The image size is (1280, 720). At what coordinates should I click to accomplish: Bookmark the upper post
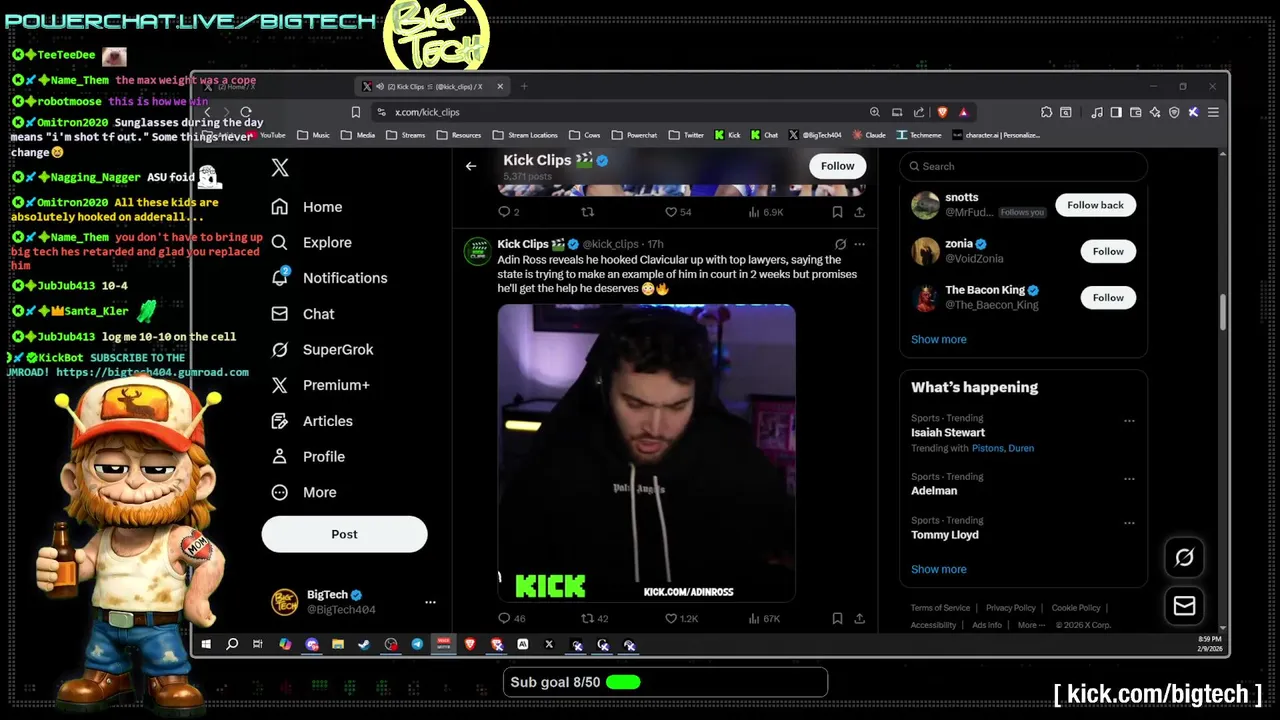coord(837,212)
